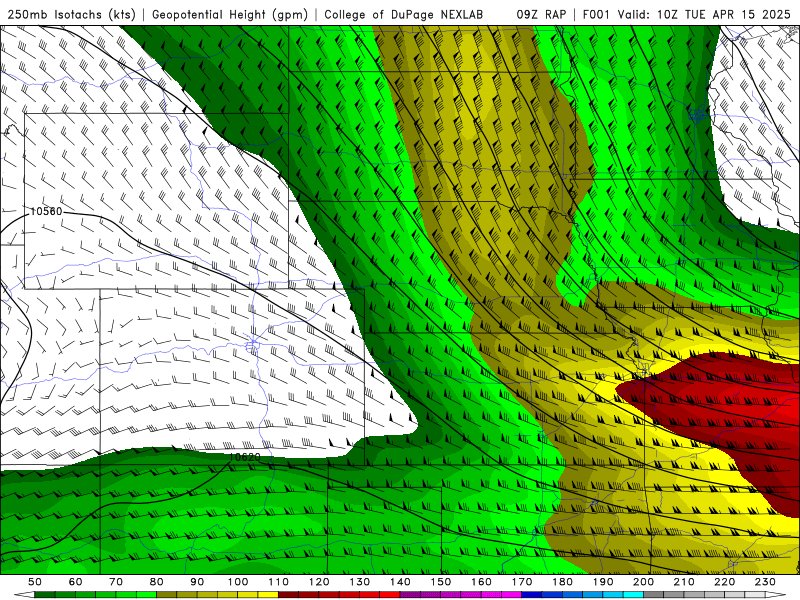The height and width of the screenshot is (600, 800).
Task: Pick the cyan swatch in the color bar
Action: (634, 595)
